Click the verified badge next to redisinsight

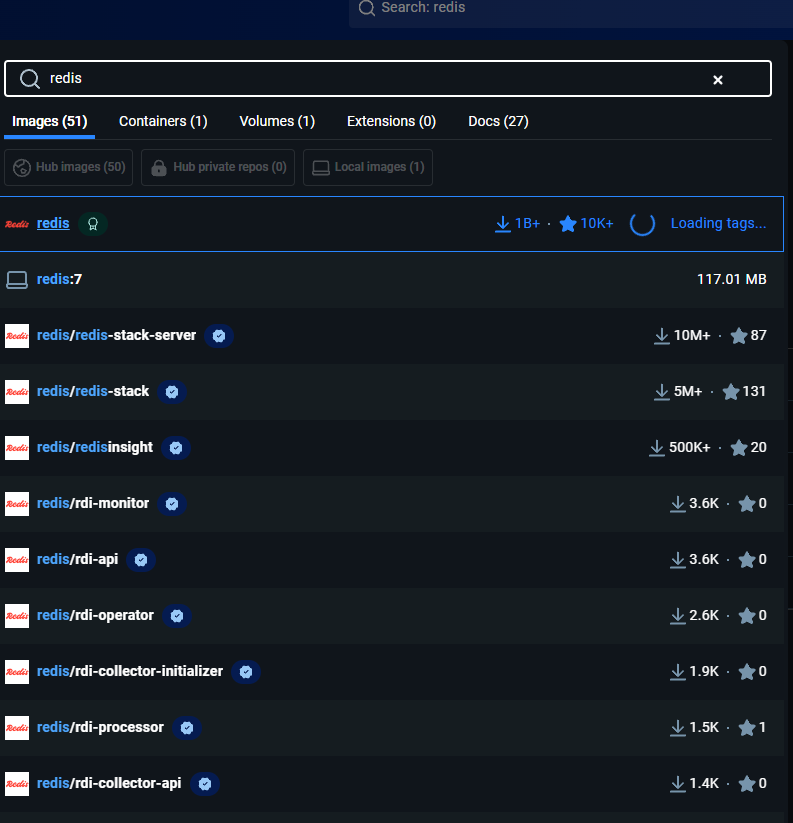pyautogui.click(x=176, y=448)
